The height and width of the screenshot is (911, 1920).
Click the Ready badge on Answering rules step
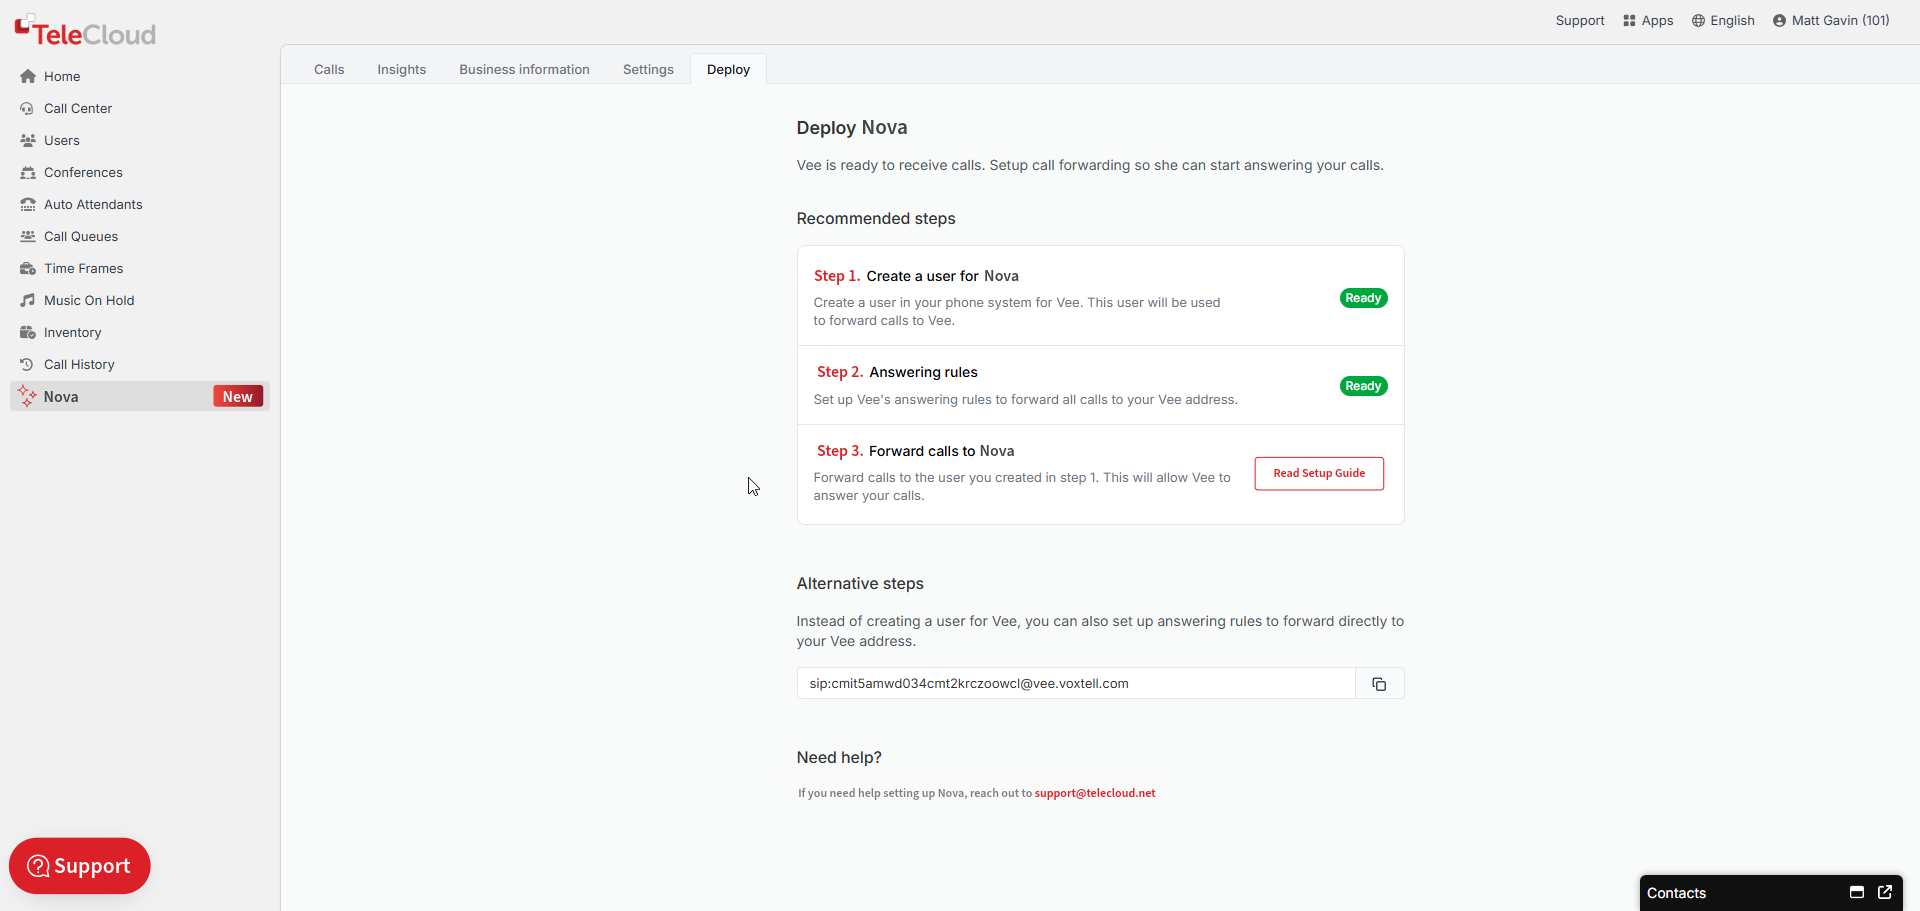(x=1362, y=385)
